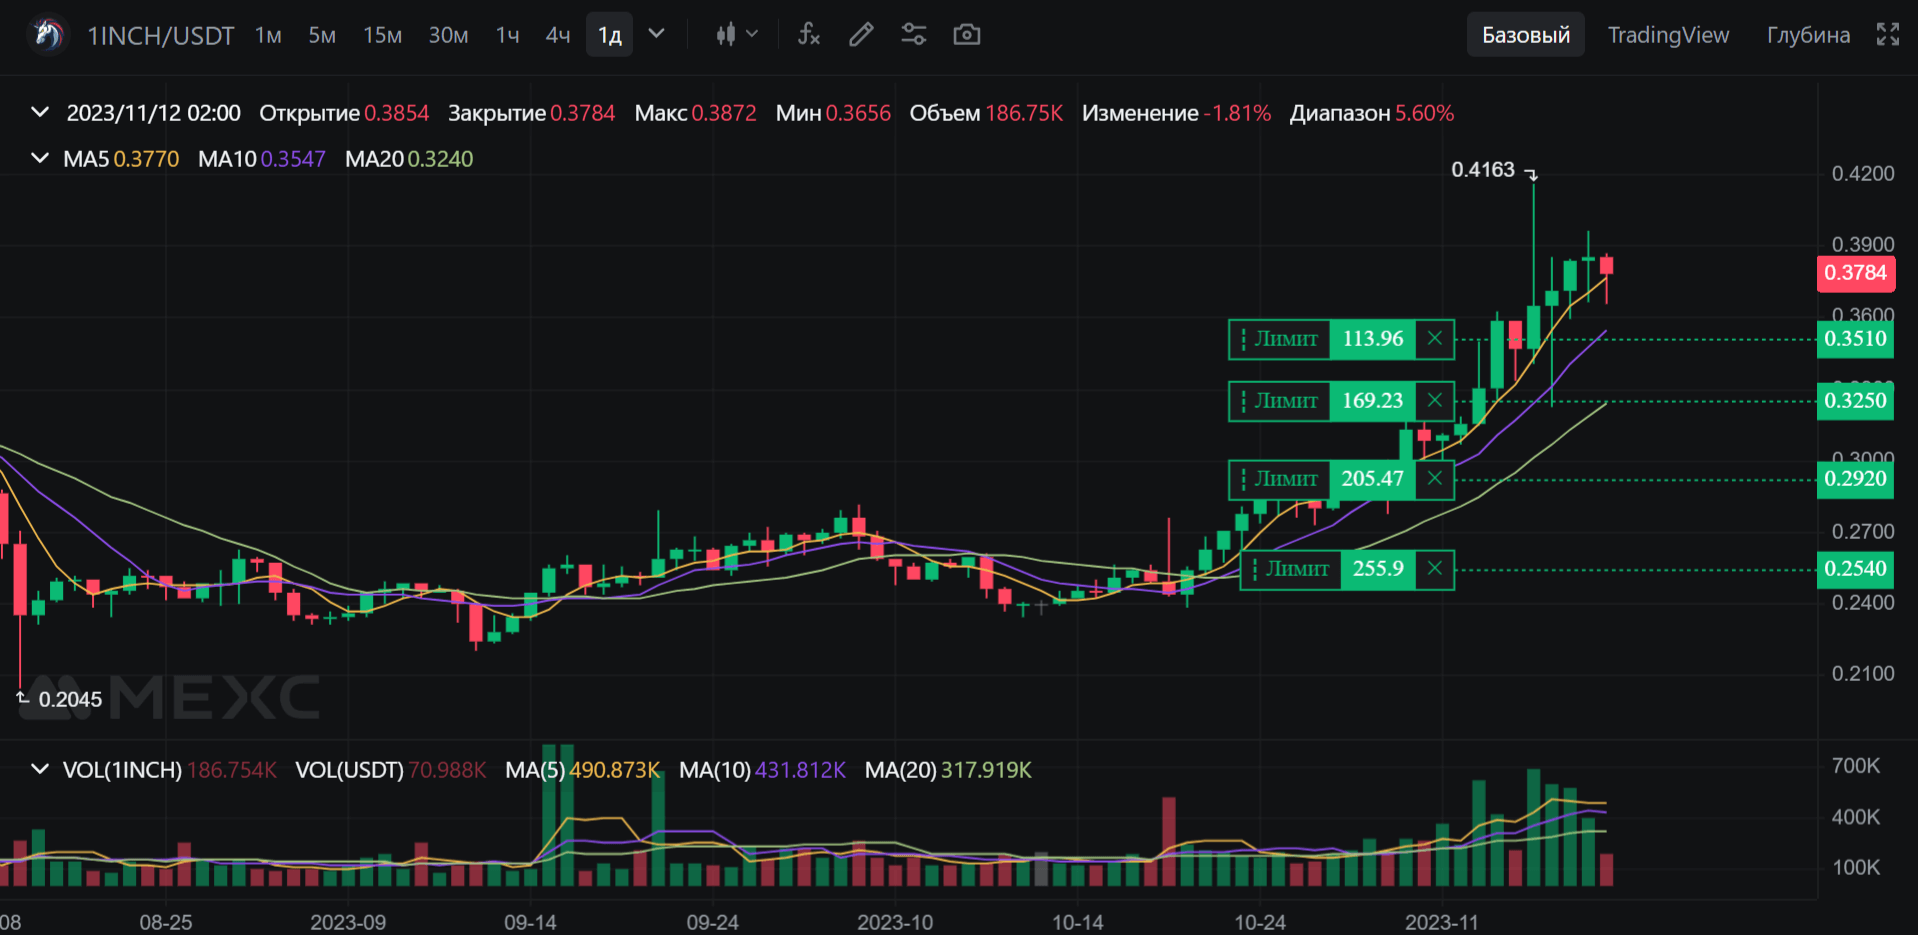The image size is (1918, 935).
Task: Collapse the OHLC info row
Action: tap(40, 112)
